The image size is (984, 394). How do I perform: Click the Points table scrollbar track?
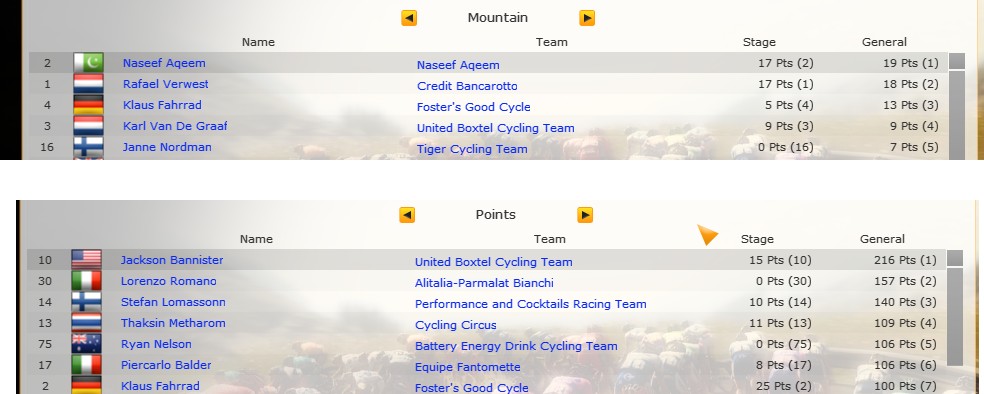(955, 316)
